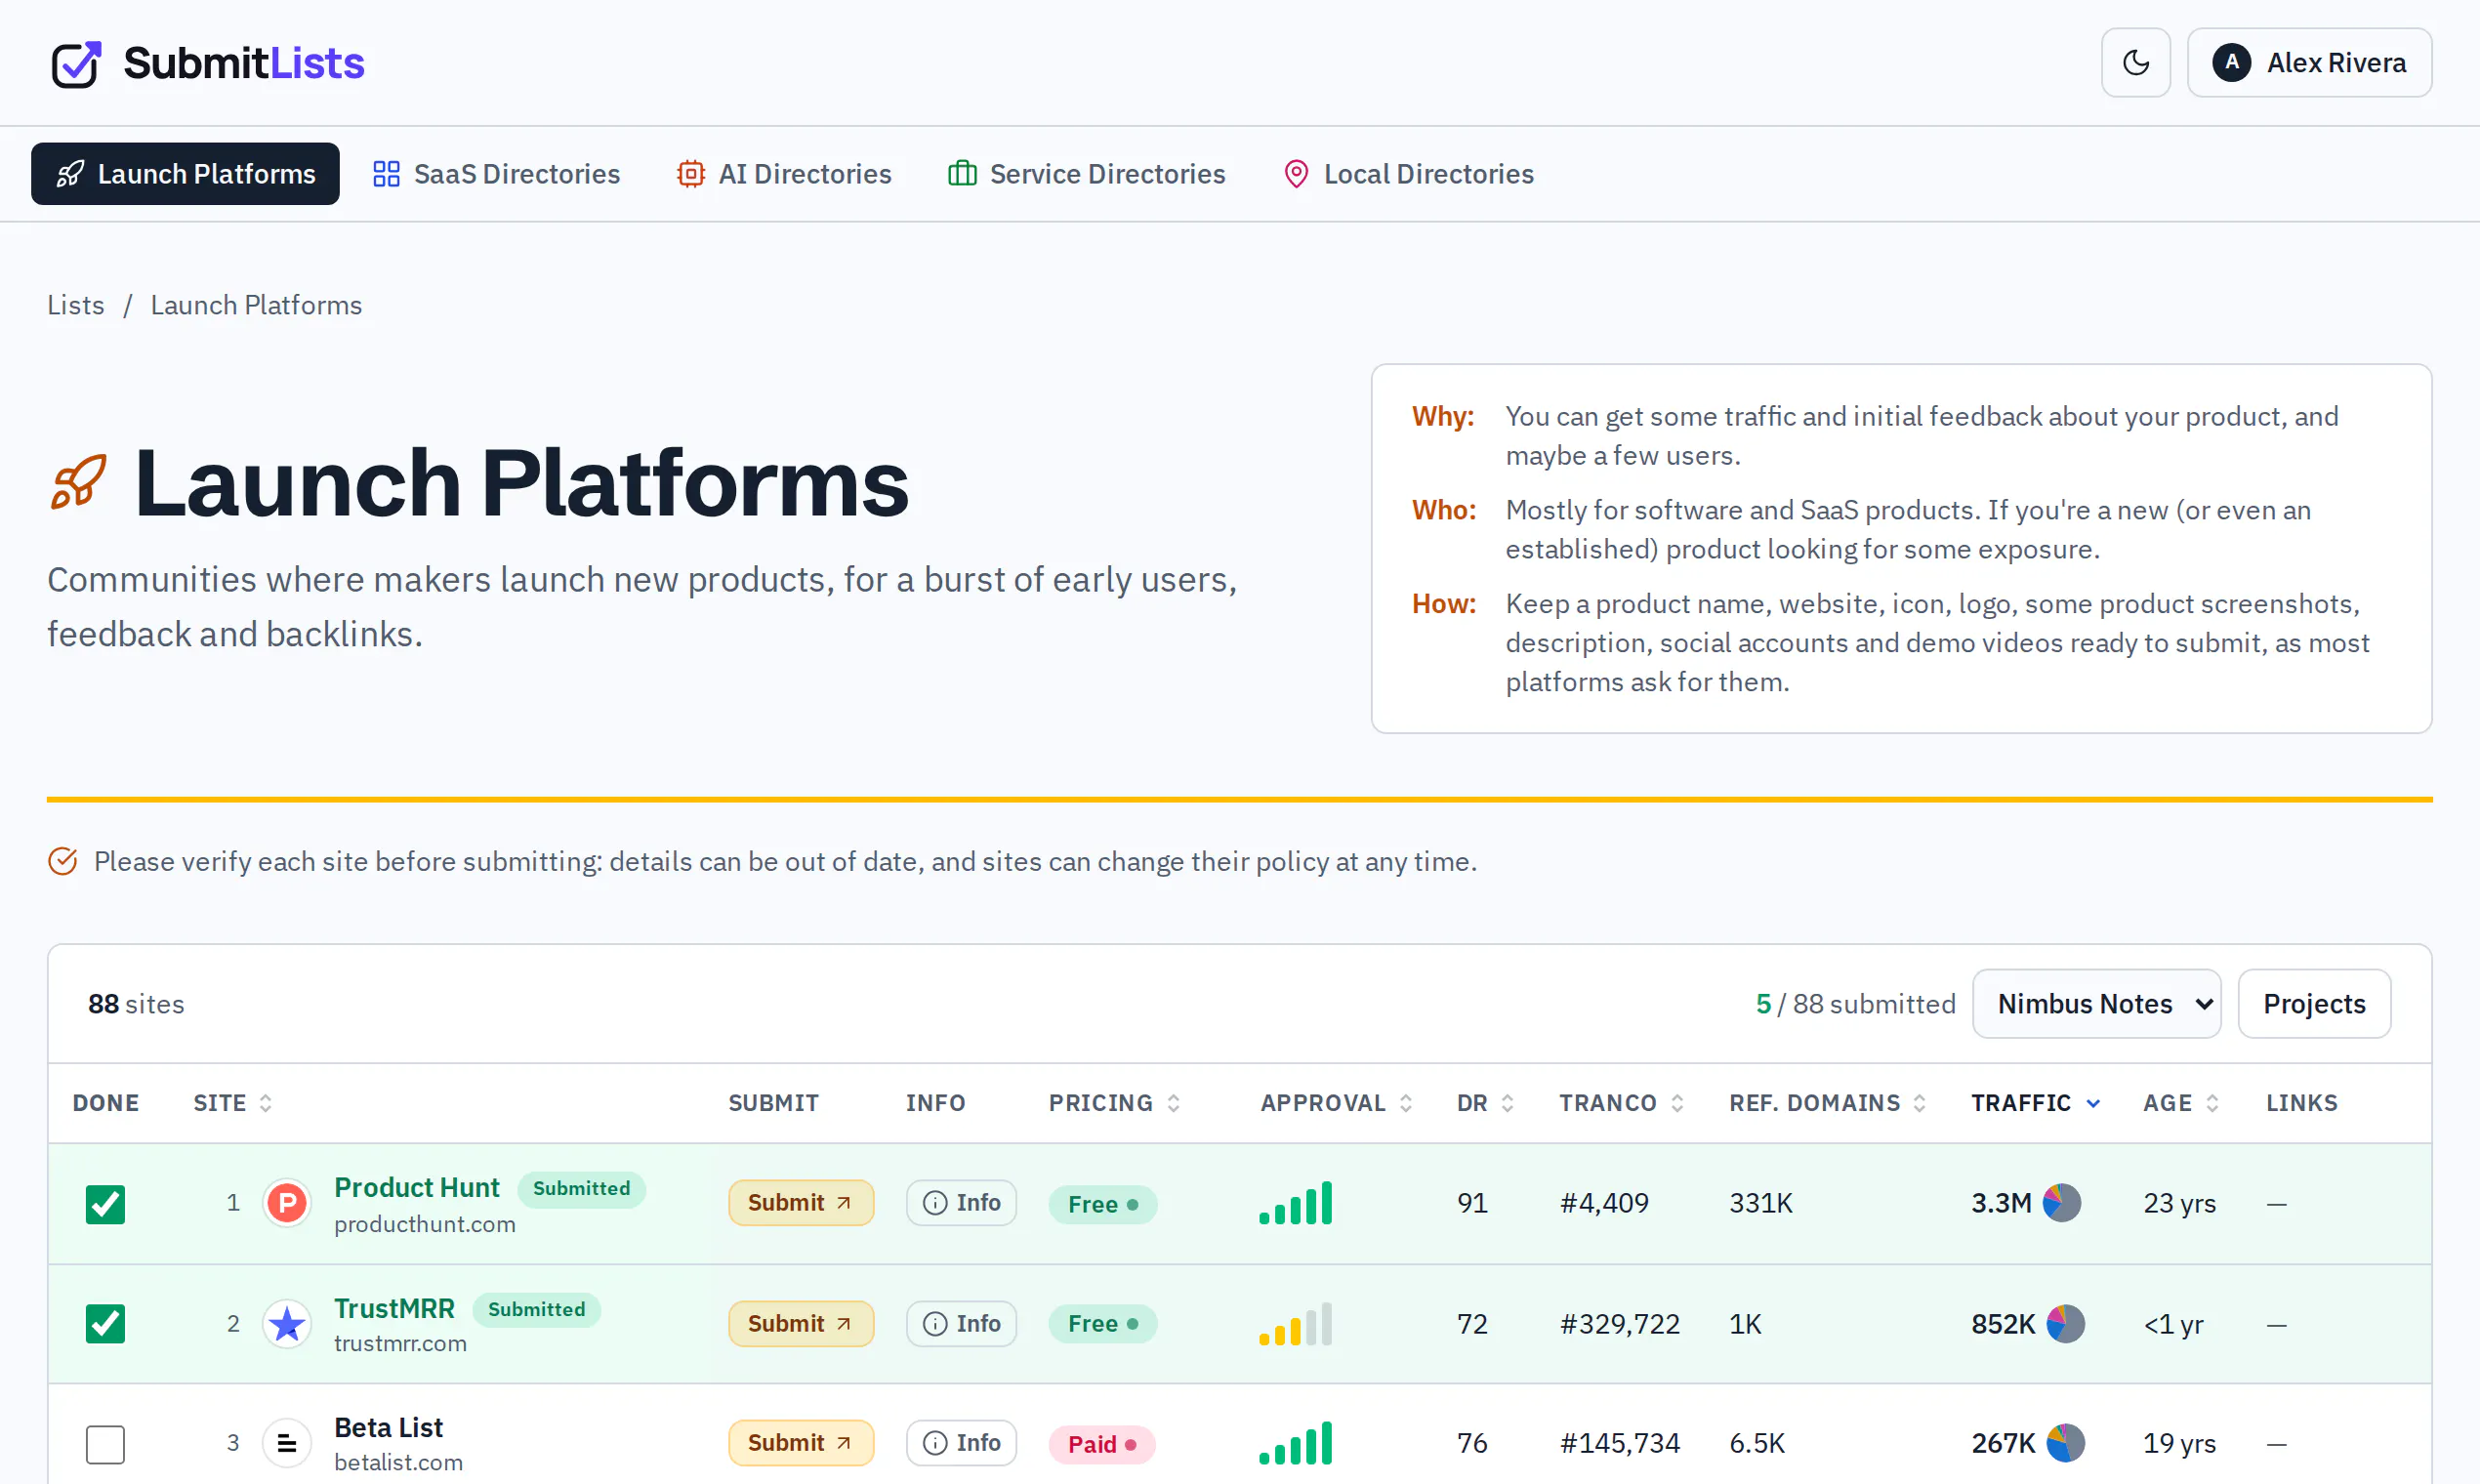Viewport: 2480px width, 1484px height.
Task: Sort by Age column header
Action: (2180, 1103)
